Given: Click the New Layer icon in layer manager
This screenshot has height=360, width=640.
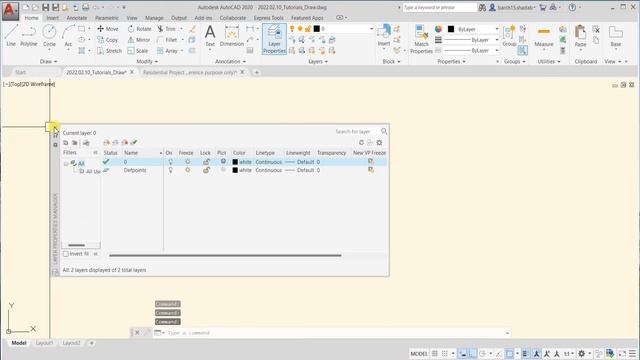Looking at the screenshot, I should pyautogui.click(x=107, y=142).
